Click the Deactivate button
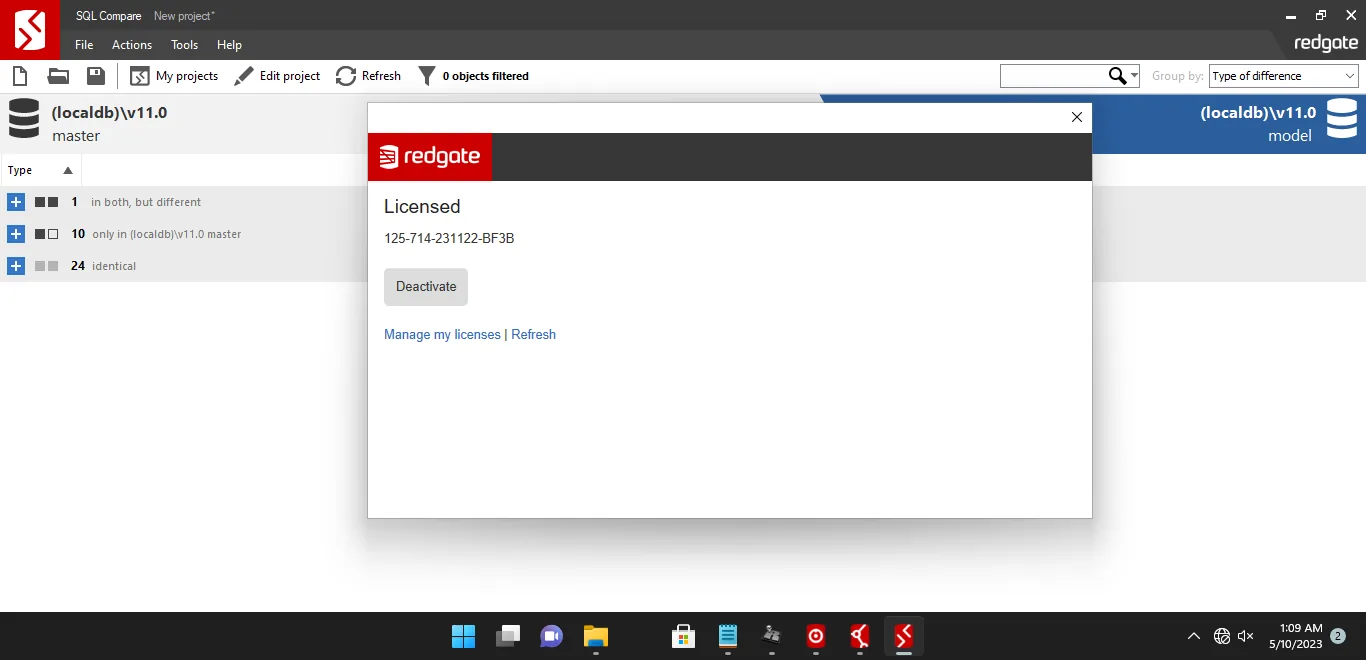Screen dimensions: 1366x660 pos(426,287)
